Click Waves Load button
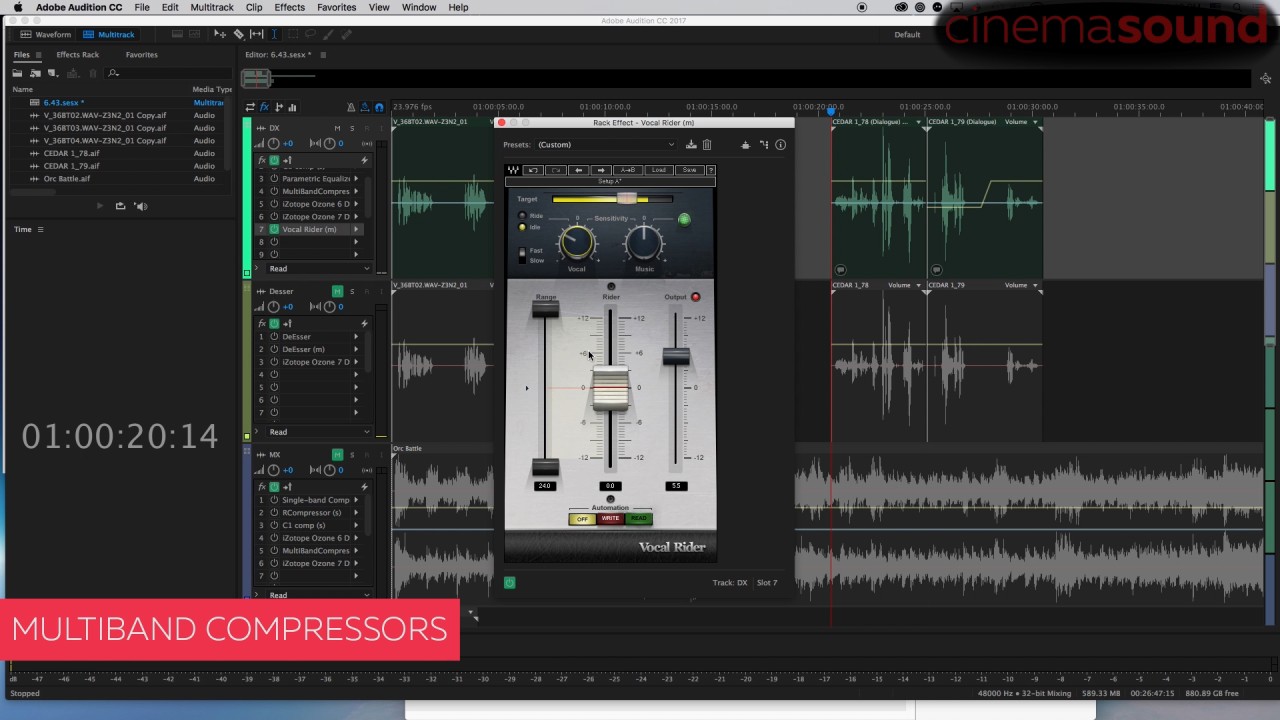The image size is (1280, 720). 658,170
